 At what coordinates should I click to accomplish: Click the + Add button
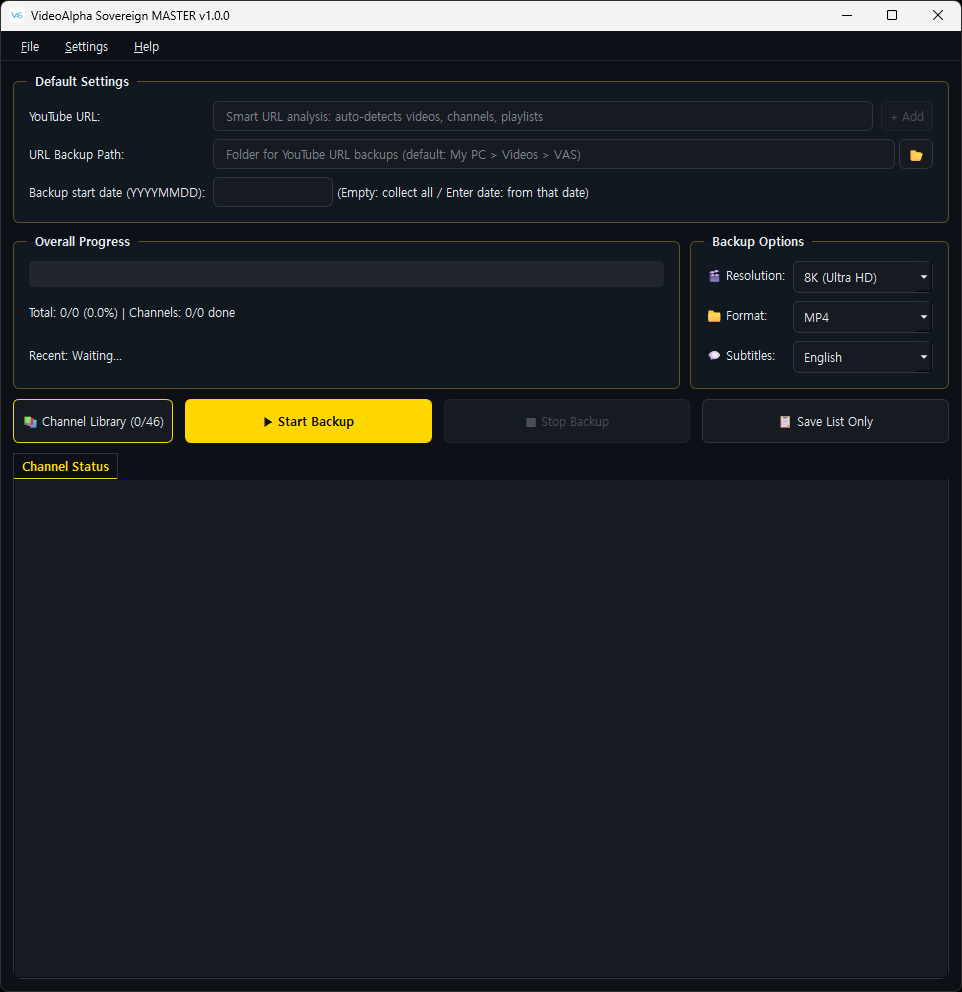pyautogui.click(x=906, y=116)
